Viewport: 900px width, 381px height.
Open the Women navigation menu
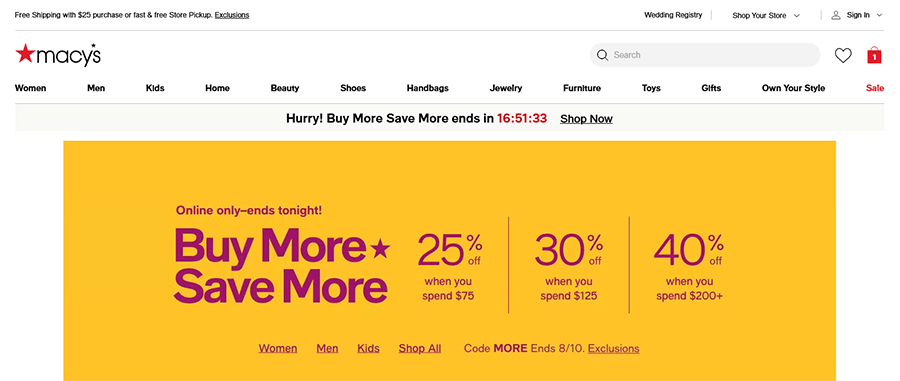[x=30, y=88]
